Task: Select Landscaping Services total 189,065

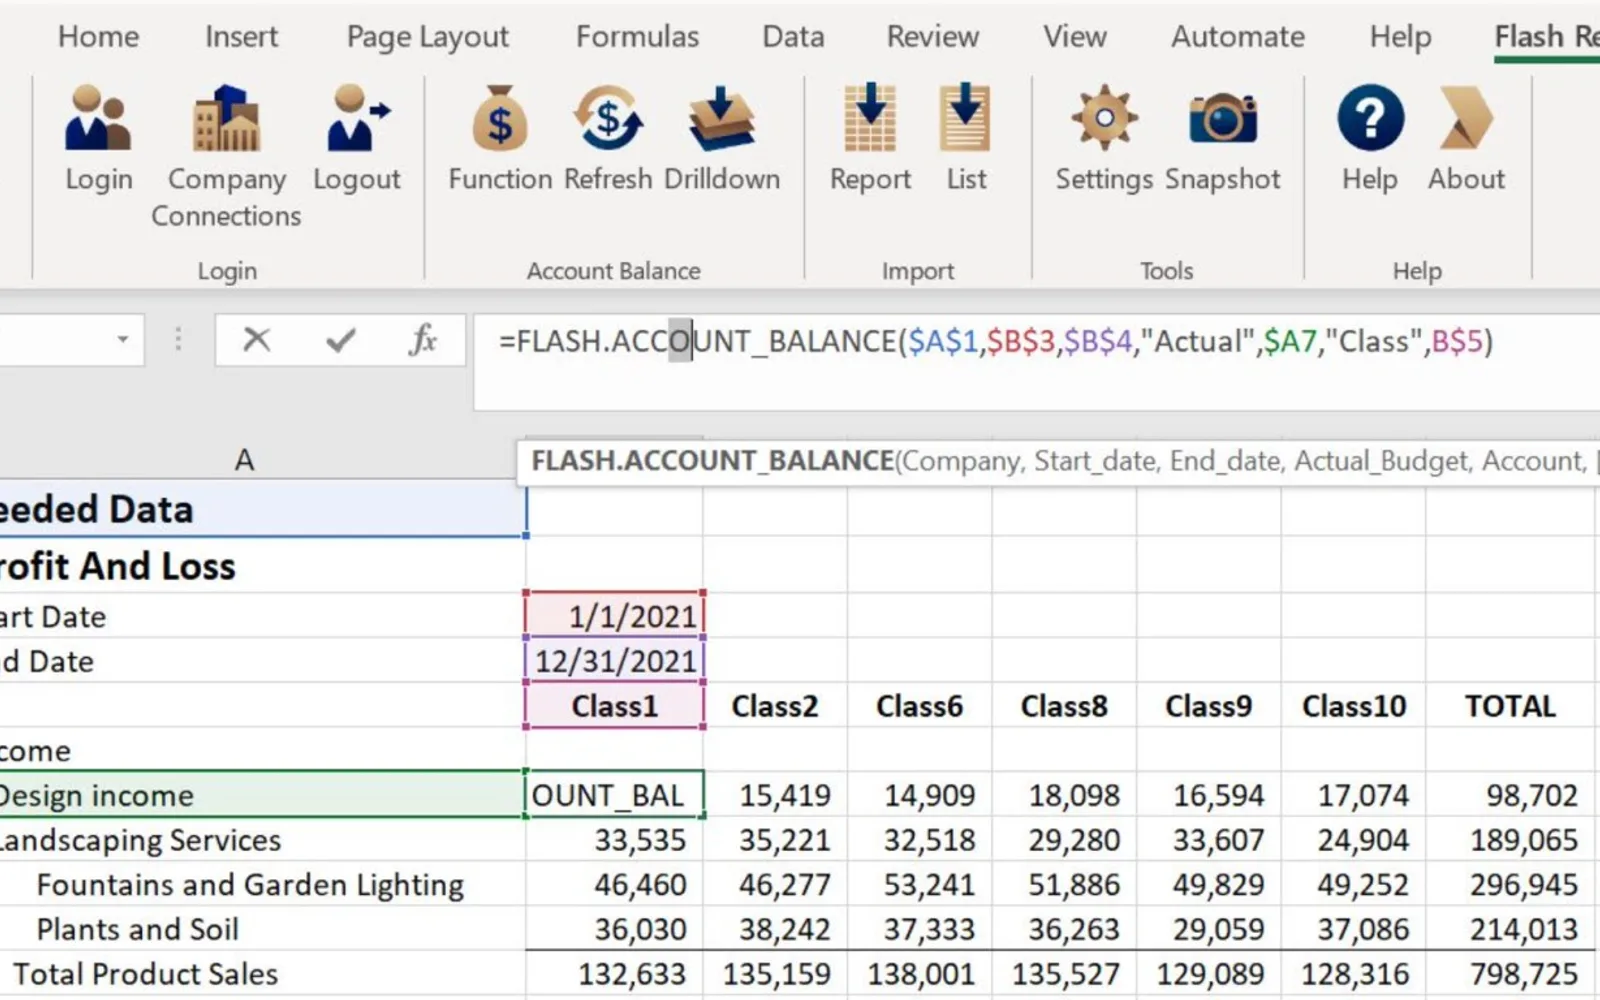Action: [1510, 840]
